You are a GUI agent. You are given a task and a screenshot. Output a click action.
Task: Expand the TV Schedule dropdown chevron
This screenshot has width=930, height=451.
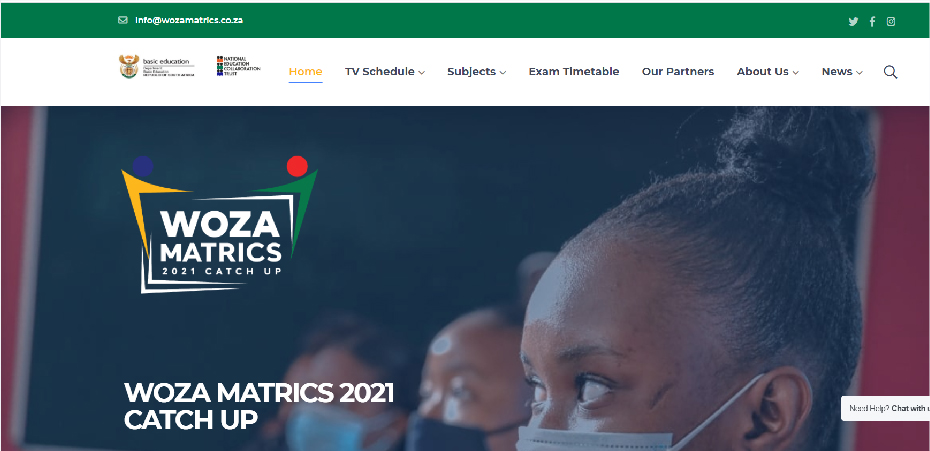[x=421, y=72]
